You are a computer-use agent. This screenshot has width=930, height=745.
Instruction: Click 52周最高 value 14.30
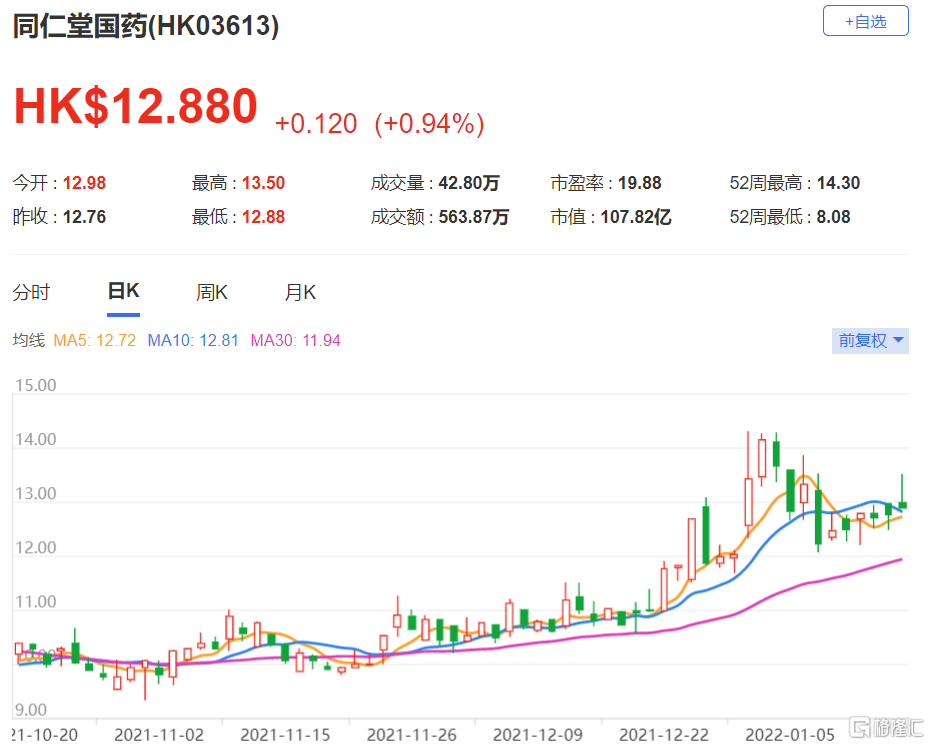coord(838,183)
